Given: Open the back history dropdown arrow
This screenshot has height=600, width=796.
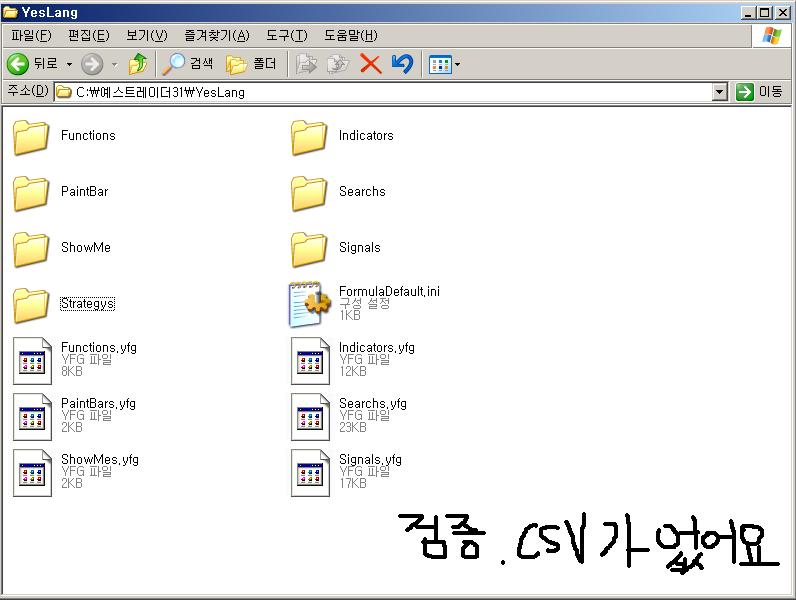Looking at the screenshot, I should click(x=70, y=64).
